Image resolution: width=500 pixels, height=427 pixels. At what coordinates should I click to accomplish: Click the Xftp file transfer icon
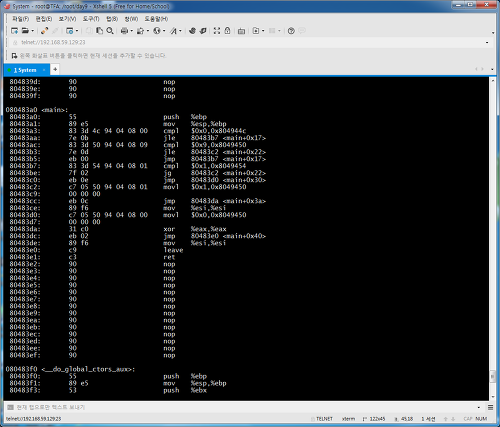[x=192, y=31]
